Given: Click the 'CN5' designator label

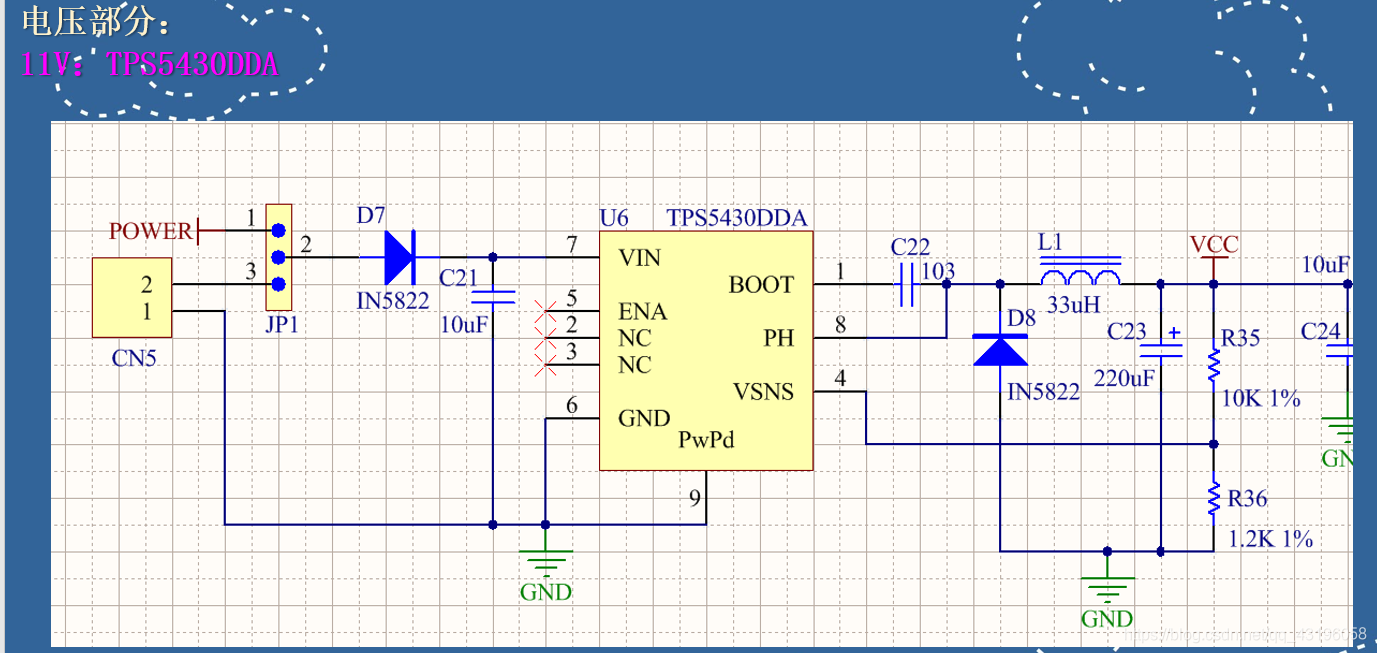Looking at the screenshot, I should (x=134, y=358).
